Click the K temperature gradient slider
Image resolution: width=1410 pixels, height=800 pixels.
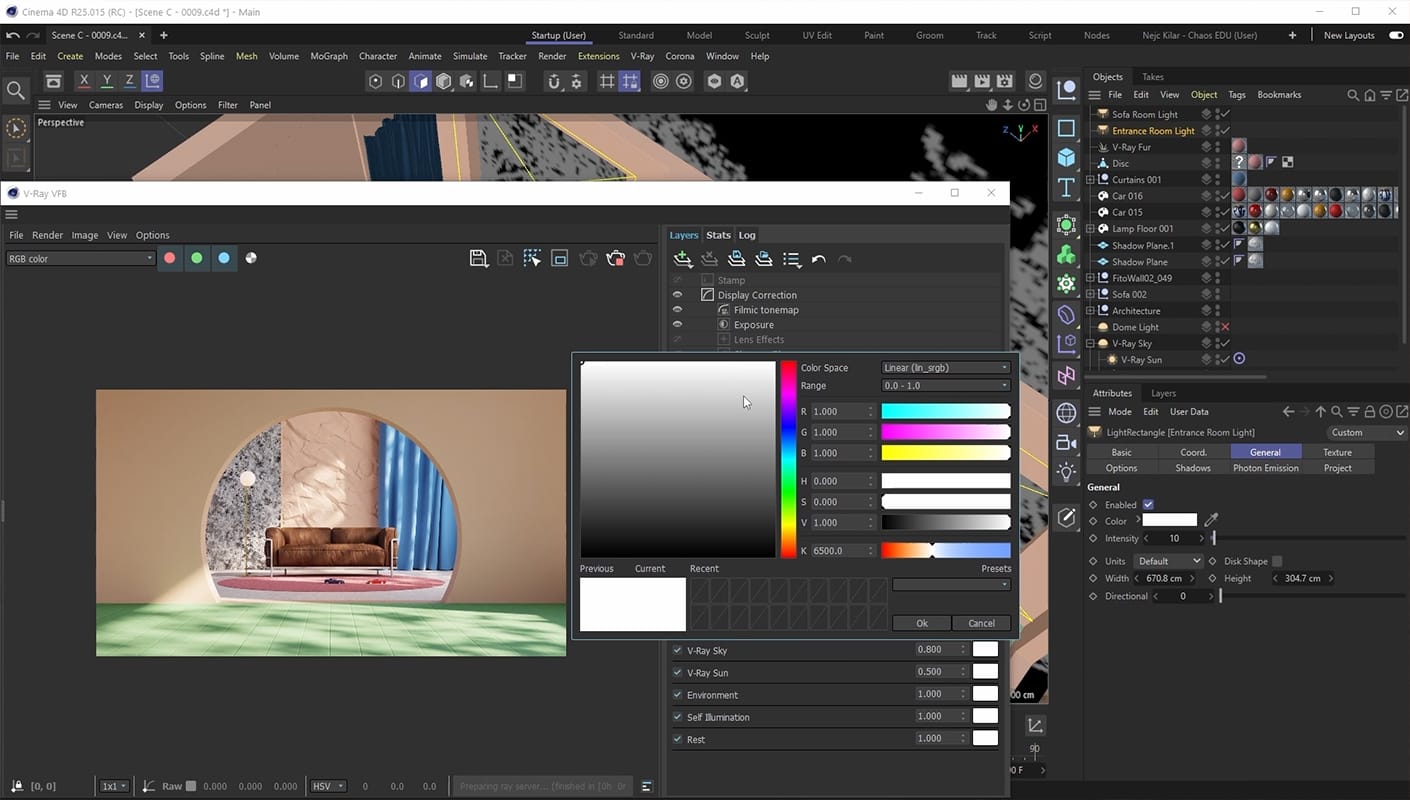coord(946,551)
